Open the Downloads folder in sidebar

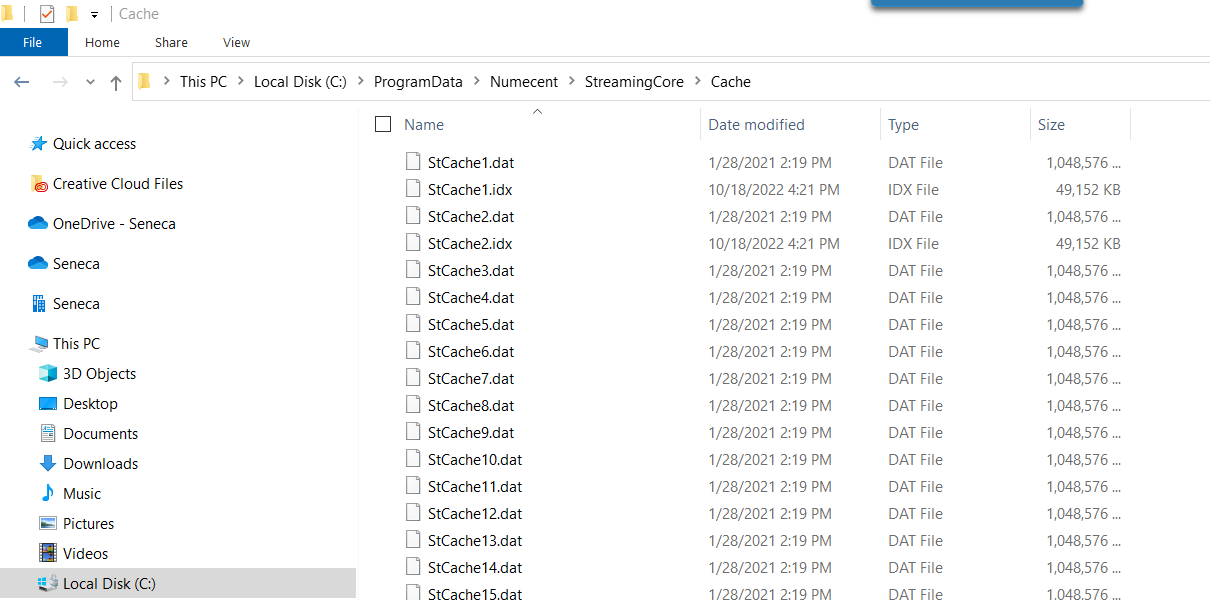click(100, 464)
